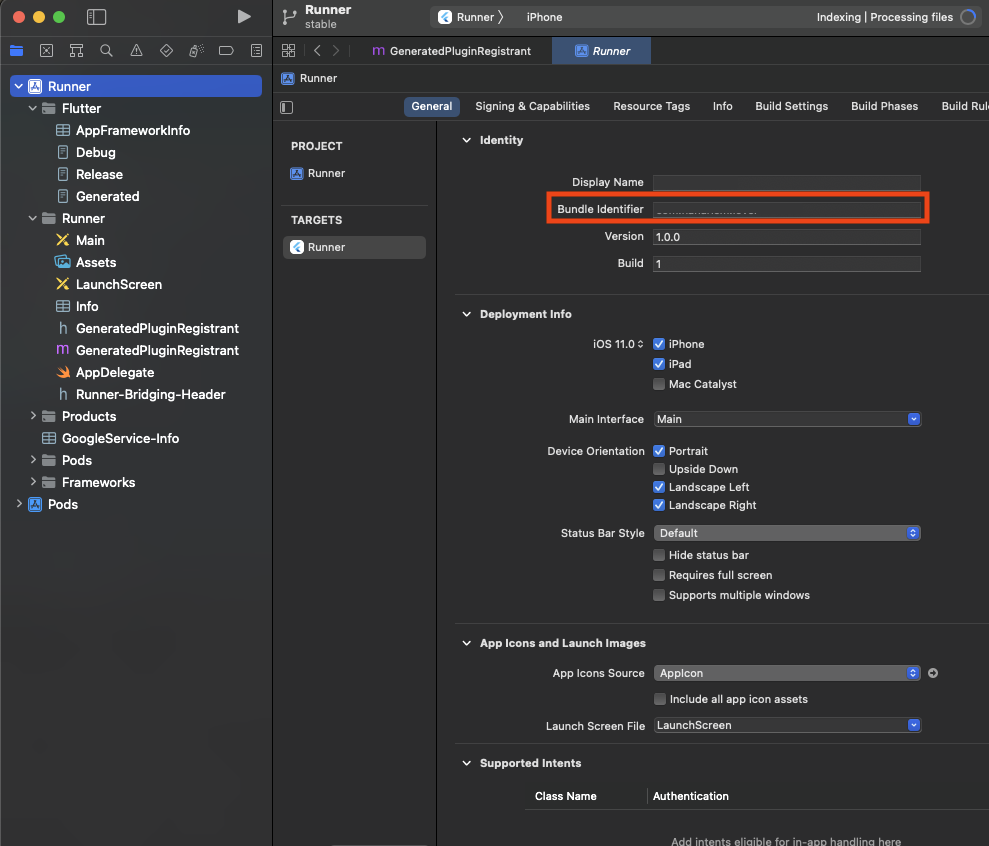
Task: Open the iOS 11.0 deployment target popup
Action: point(618,344)
